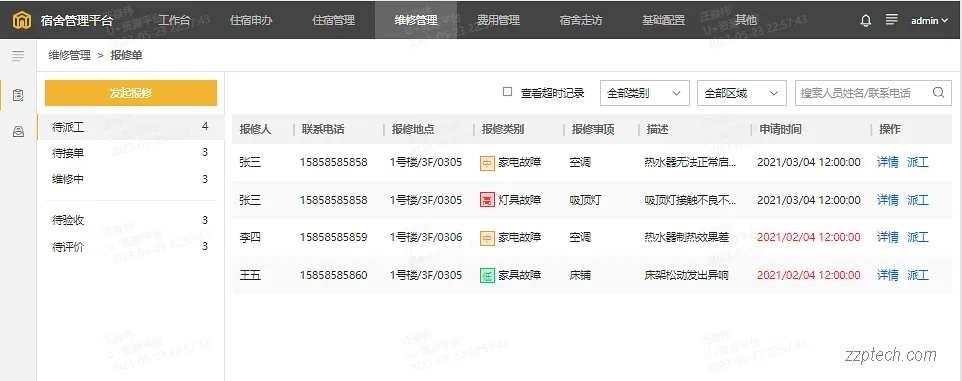
Task: Click the 操作 column header
Action: coord(890,129)
